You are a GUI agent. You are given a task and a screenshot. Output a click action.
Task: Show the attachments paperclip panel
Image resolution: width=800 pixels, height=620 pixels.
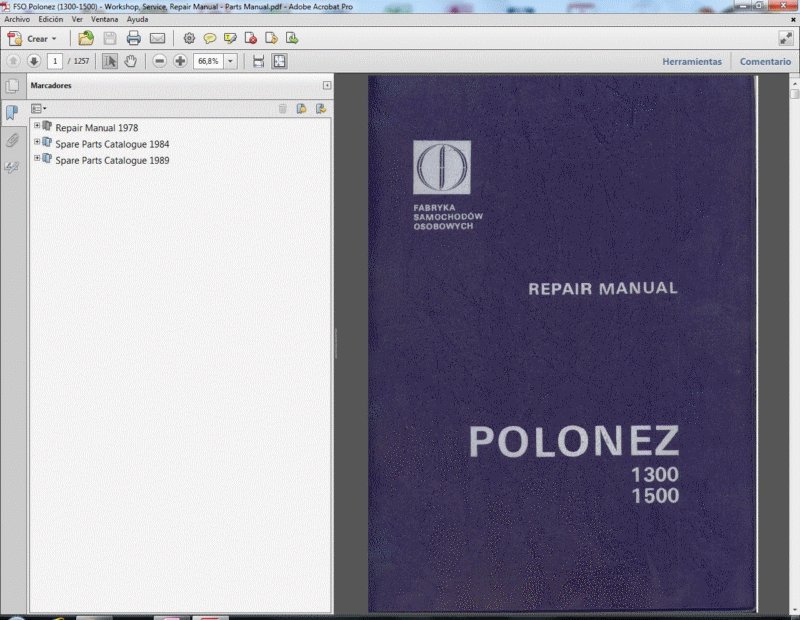pyautogui.click(x=12, y=140)
